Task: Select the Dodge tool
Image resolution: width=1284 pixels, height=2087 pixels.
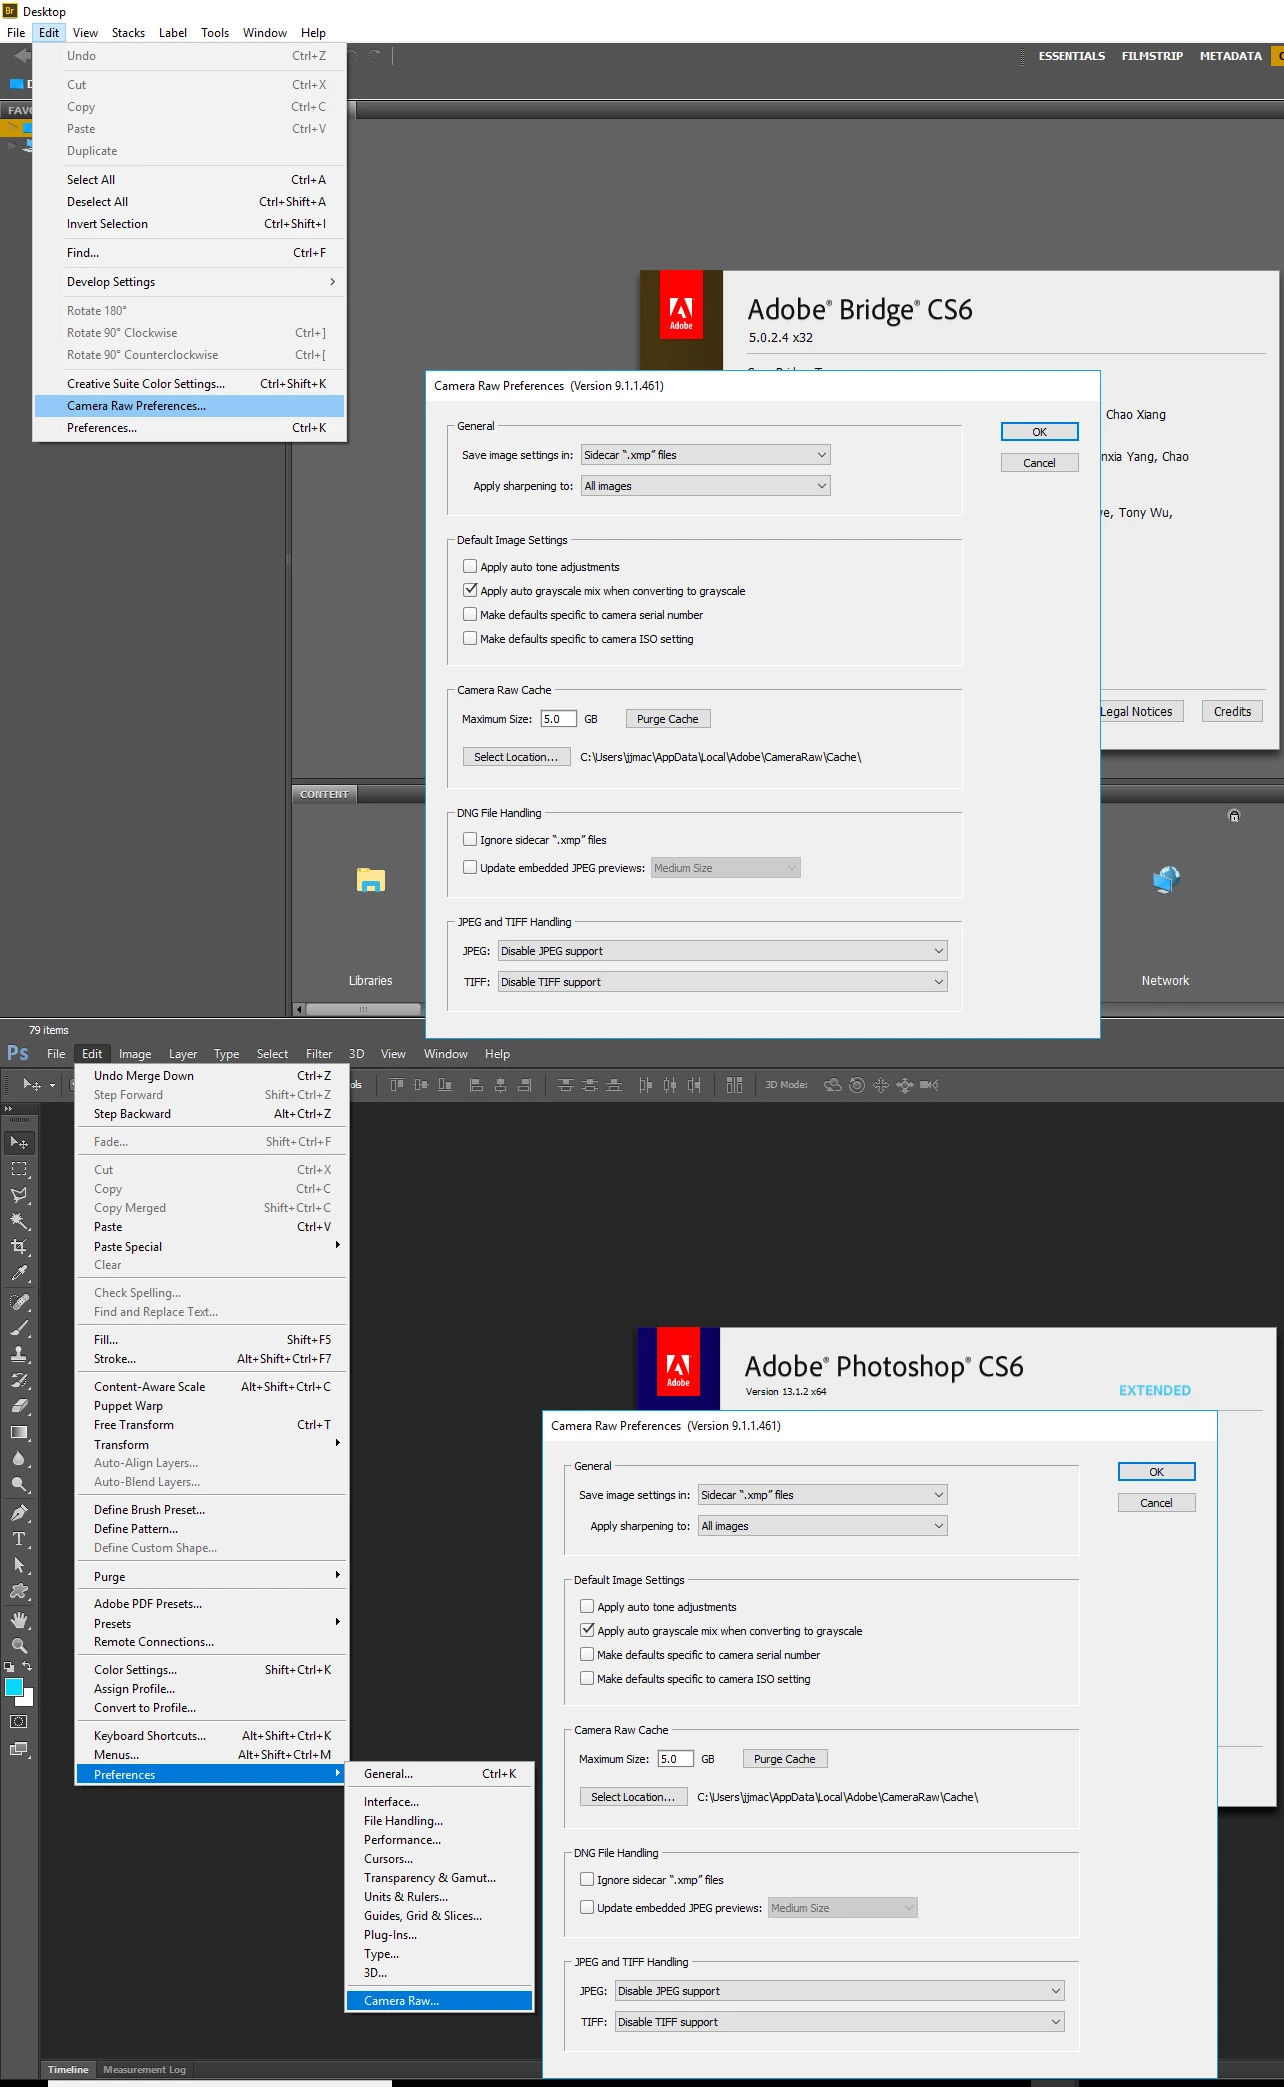Action: (19, 1484)
